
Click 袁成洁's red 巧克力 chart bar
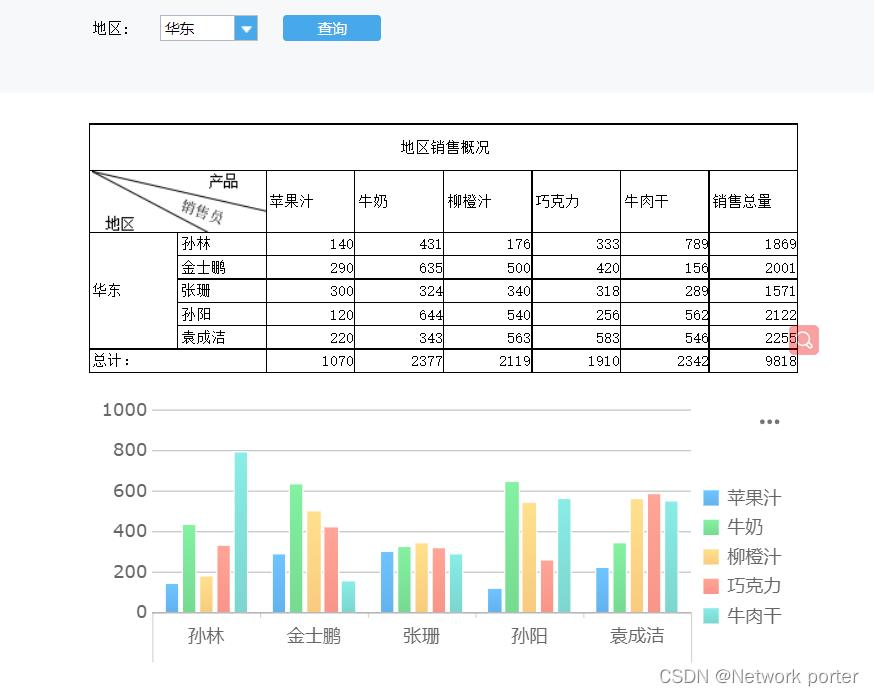click(x=654, y=553)
